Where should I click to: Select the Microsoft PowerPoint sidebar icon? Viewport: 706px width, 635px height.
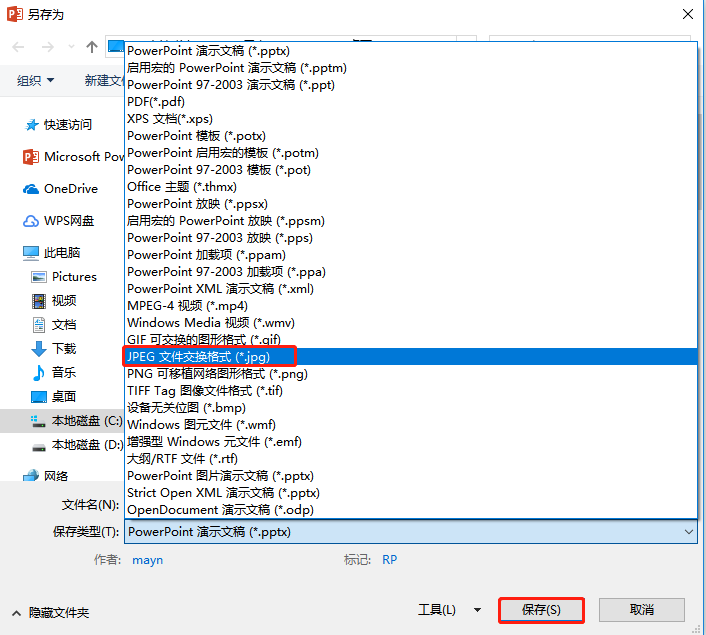(31, 157)
